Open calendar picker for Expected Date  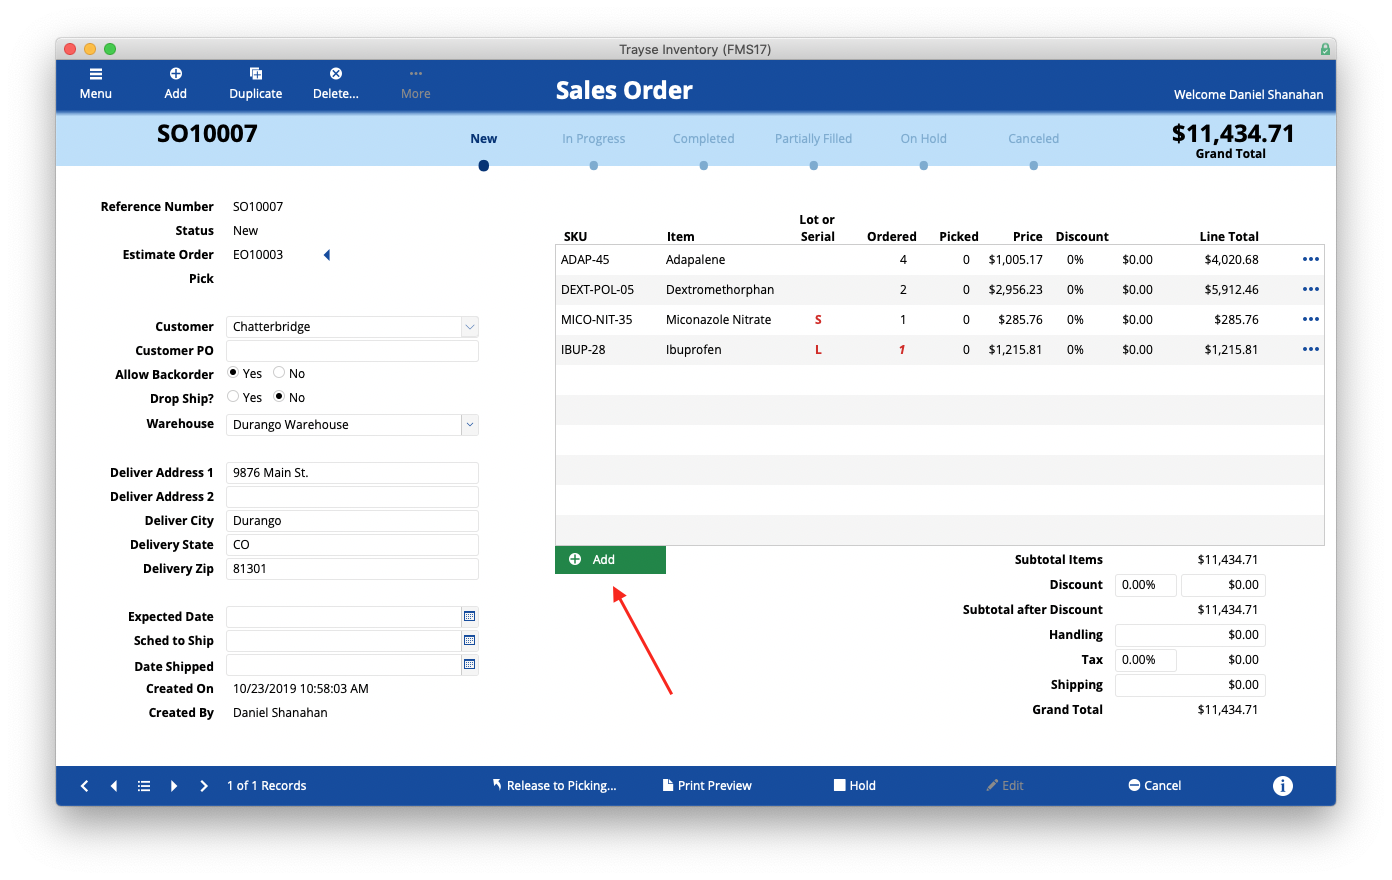(x=469, y=617)
